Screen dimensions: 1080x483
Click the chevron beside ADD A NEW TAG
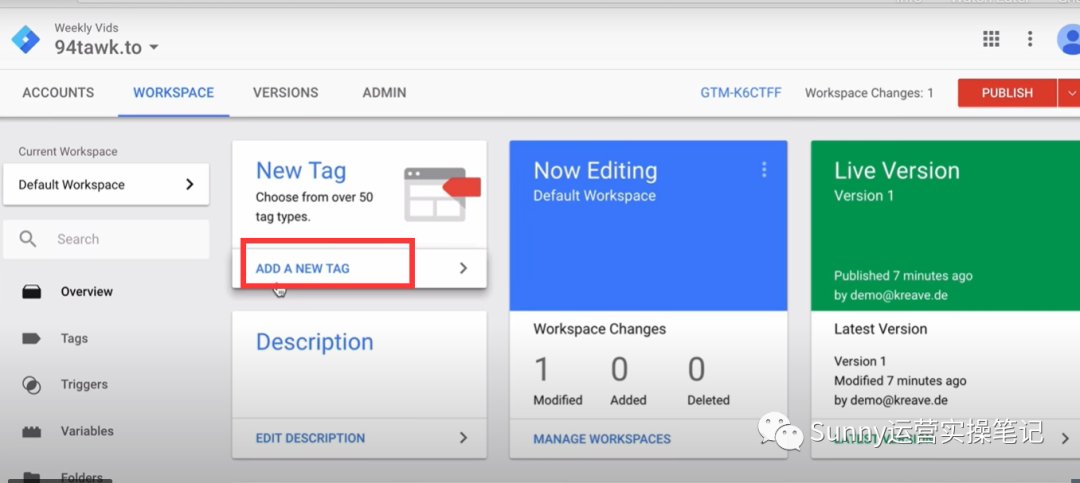point(464,268)
